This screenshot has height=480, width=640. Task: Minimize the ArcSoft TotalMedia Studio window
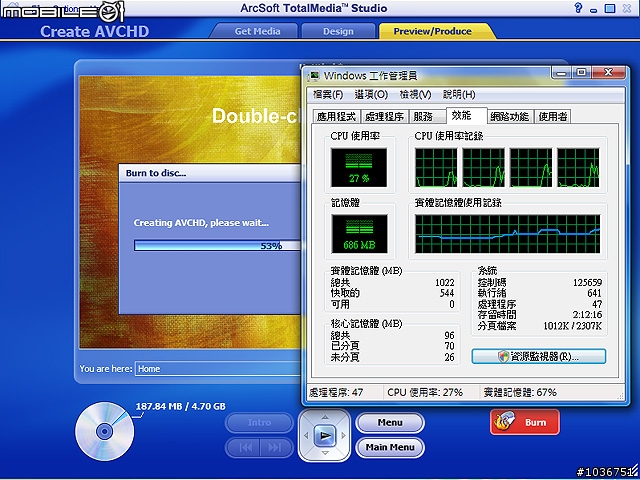click(x=594, y=9)
